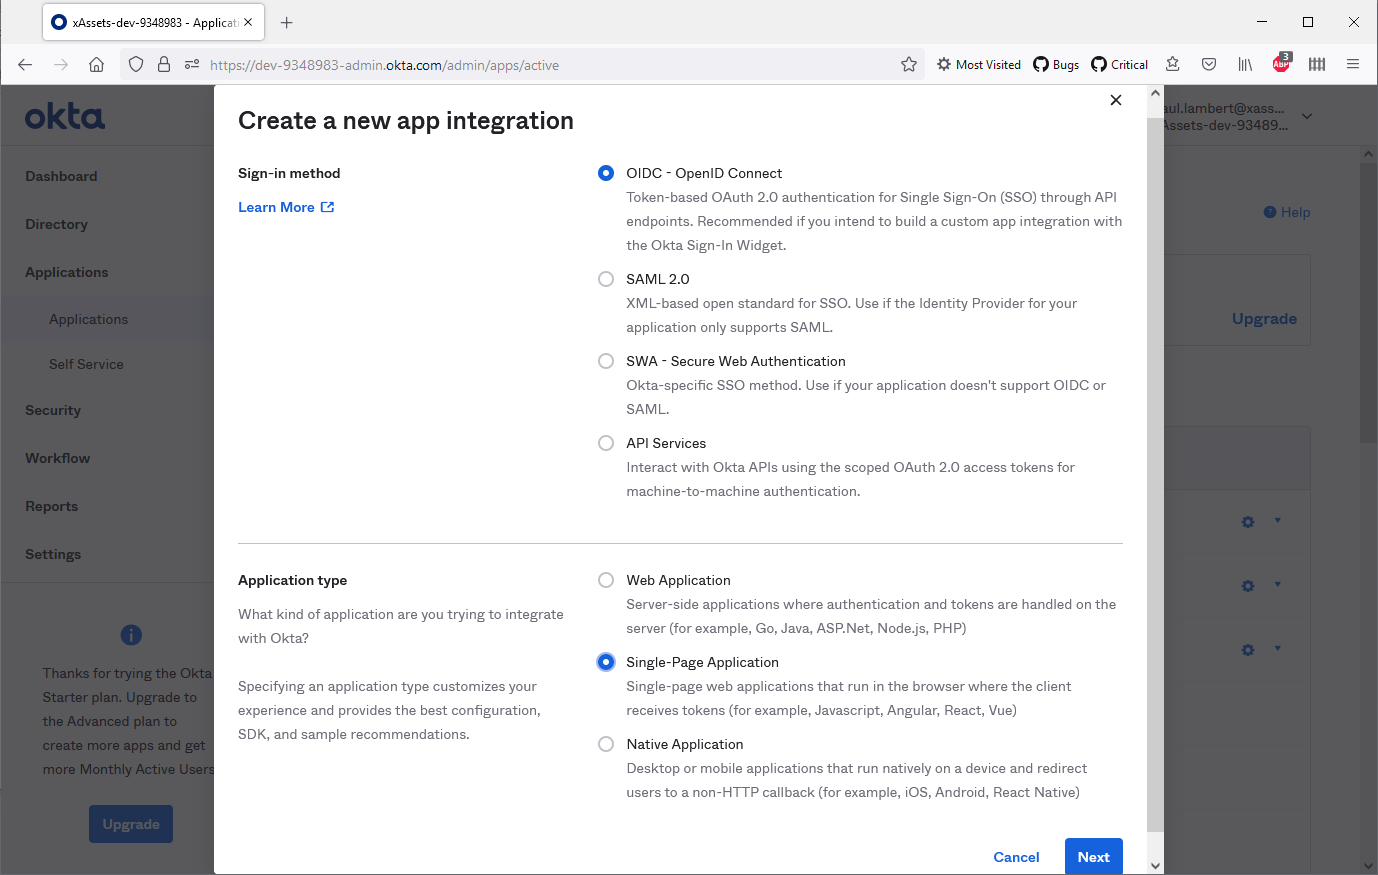
Task: Expand the account dropdown at top right
Action: pyautogui.click(x=1307, y=116)
